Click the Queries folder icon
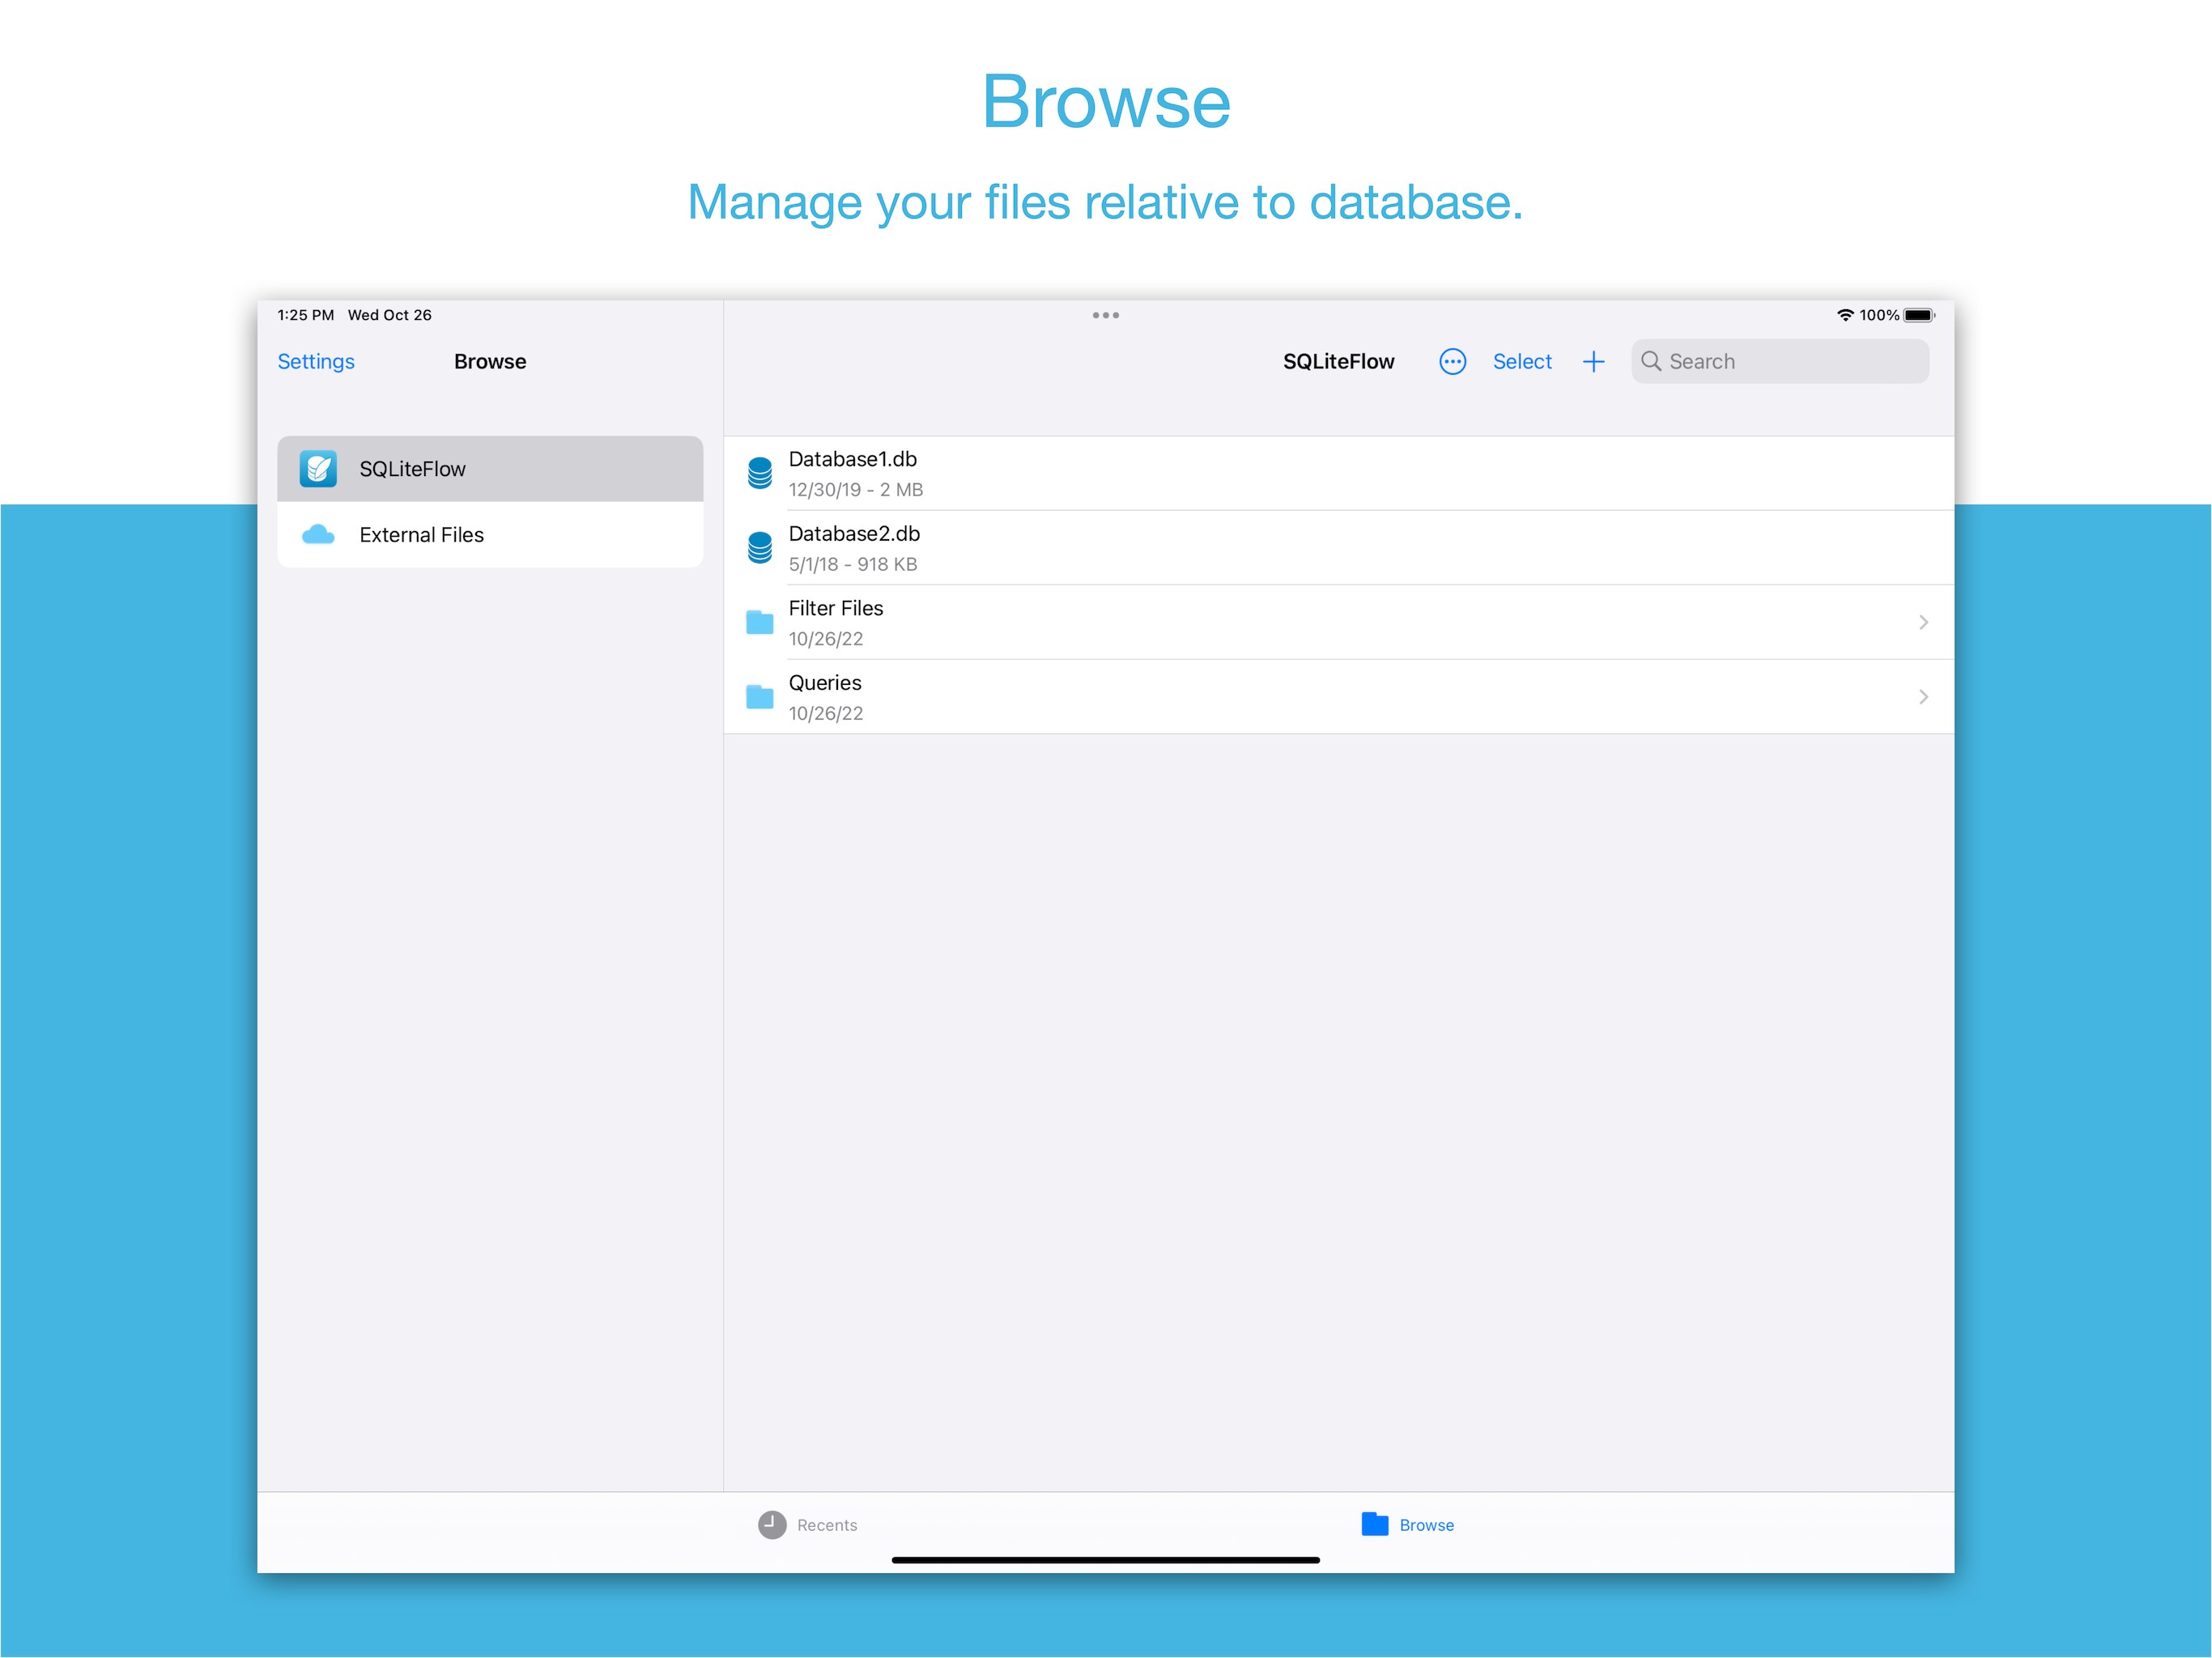Screen dimensions: 2212x1658 760,697
